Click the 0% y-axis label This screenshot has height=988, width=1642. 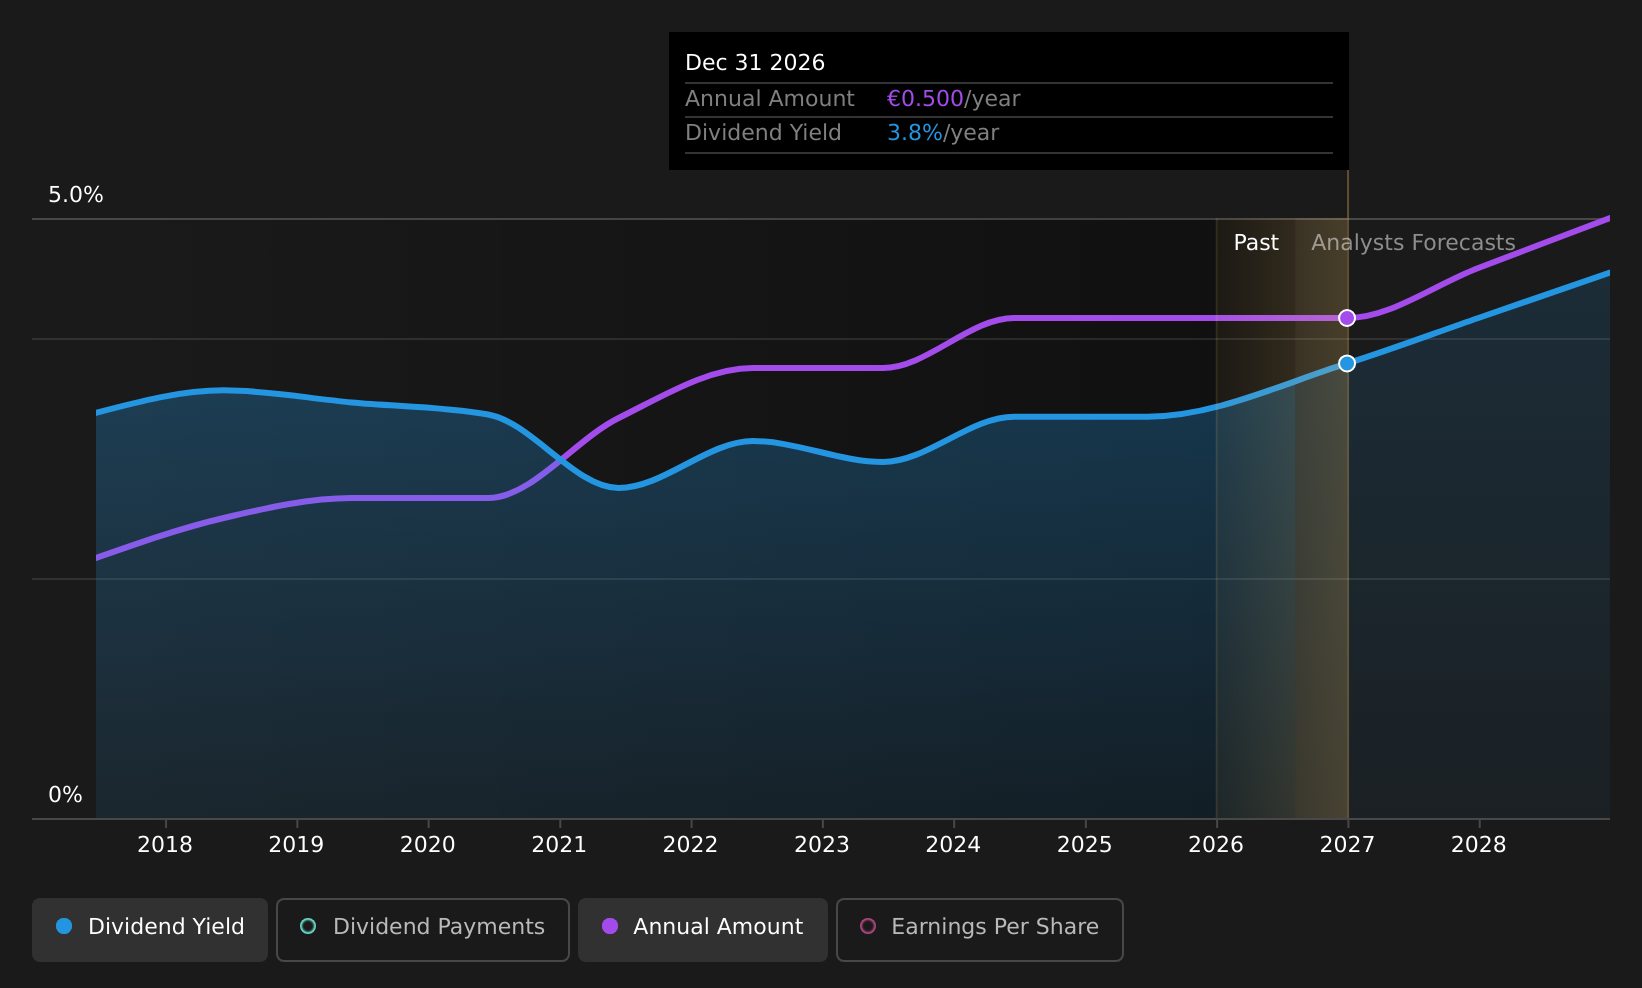(66, 795)
